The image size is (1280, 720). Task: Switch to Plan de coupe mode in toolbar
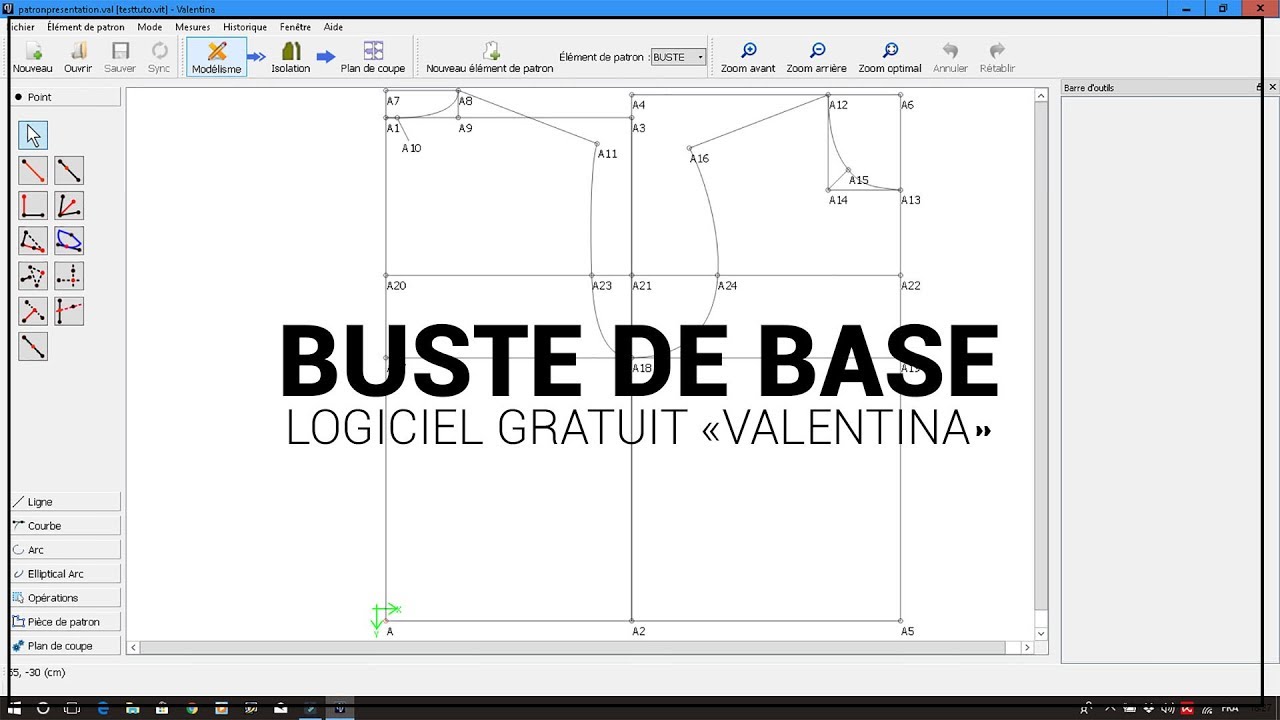click(x=373, y=57)
